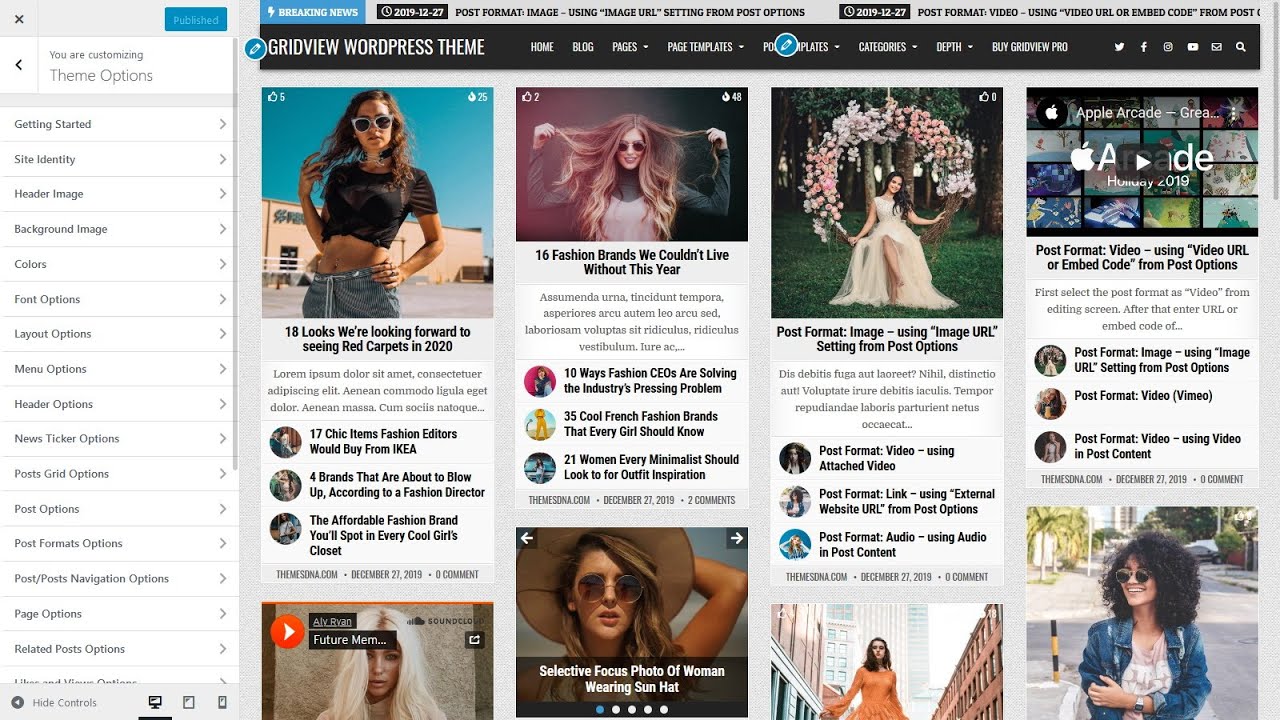Open the Background Image section
The height and width of the screenshot is (720, 1280).
[119, 229]
